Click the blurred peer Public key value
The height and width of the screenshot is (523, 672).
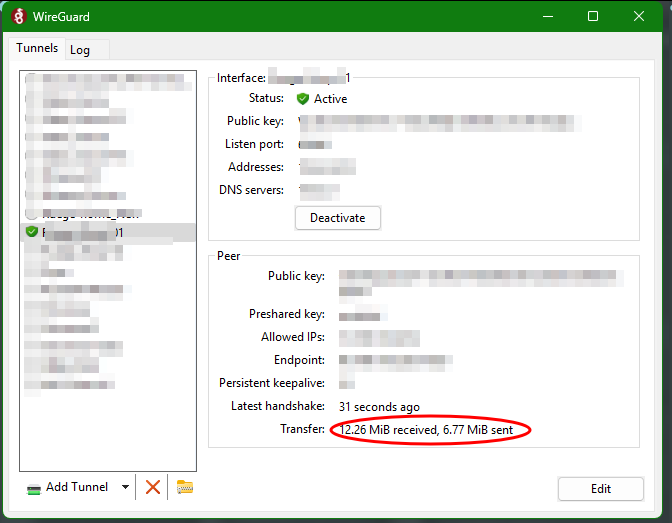(481, 282)
